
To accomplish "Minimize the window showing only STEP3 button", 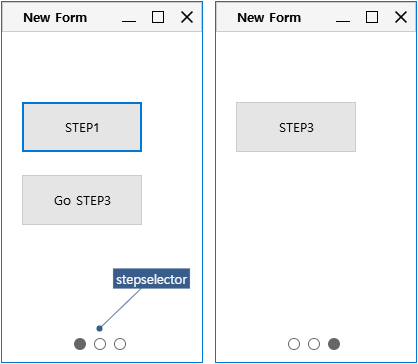I will (x=343, y=17).
